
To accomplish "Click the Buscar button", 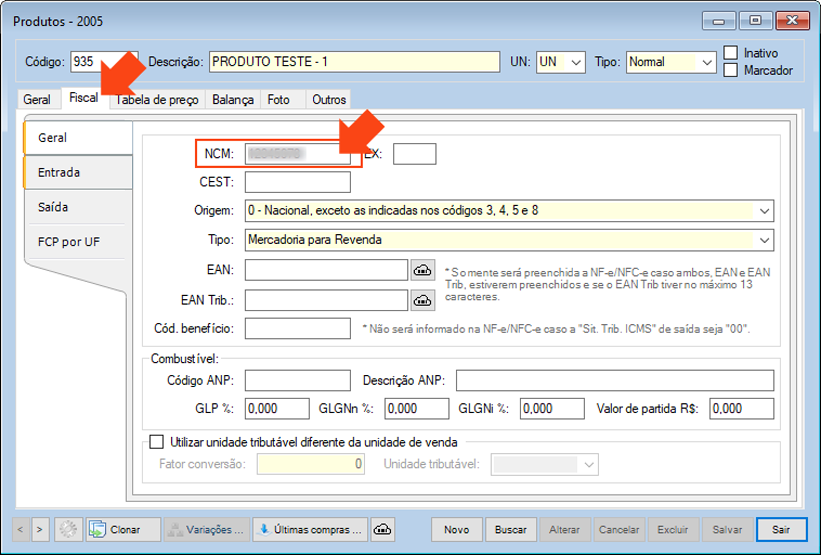I will pos(511,529).
